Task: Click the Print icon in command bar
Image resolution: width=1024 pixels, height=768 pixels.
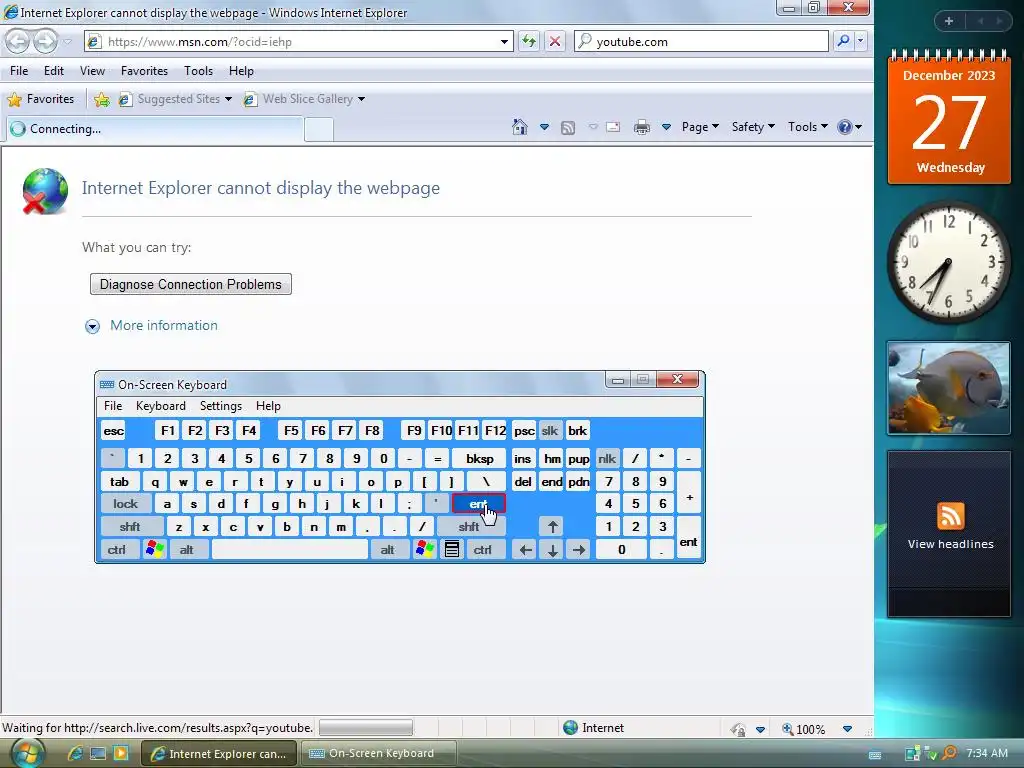Action: click(x=642, y=127)
